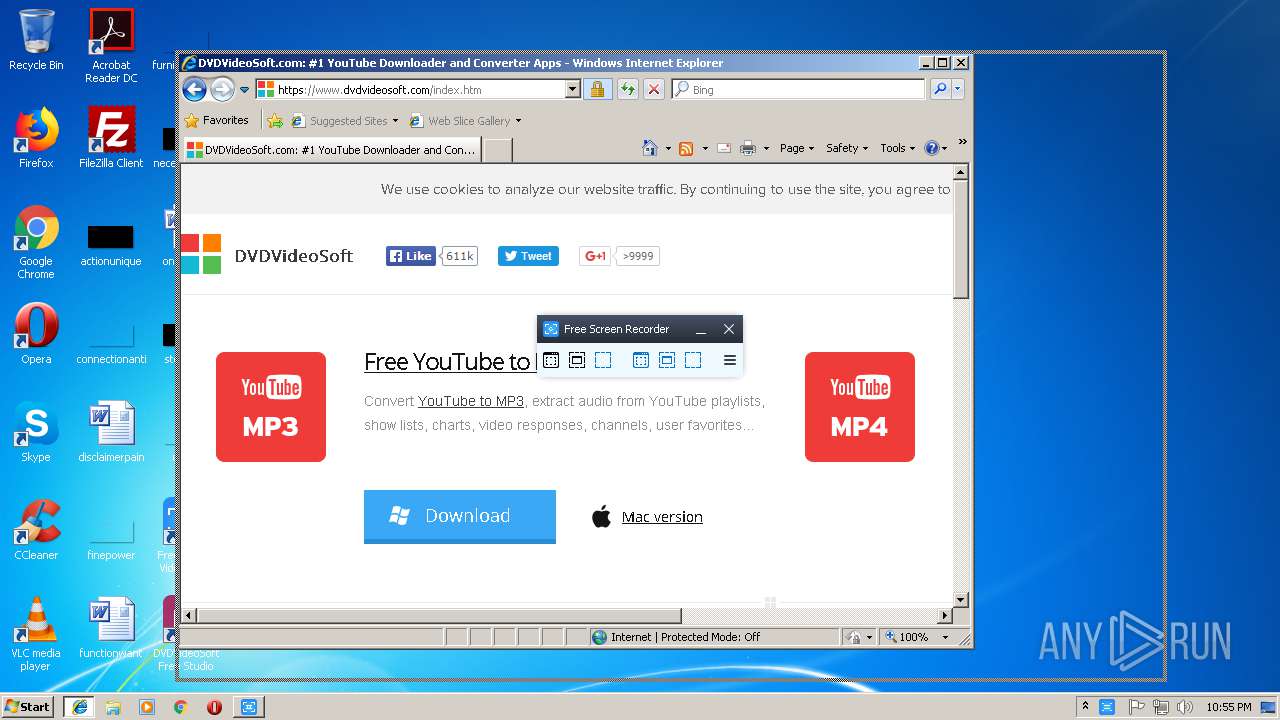Select the Recycle Bin desktop icon
Screen dimensions: 1280x720
tap(36, 40)
